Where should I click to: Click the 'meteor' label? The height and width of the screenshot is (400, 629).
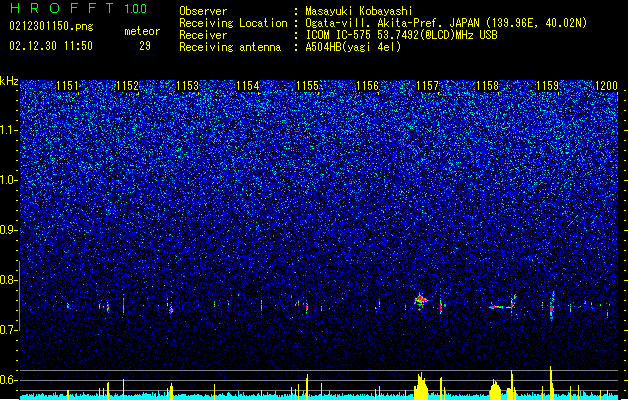(142, 31)
